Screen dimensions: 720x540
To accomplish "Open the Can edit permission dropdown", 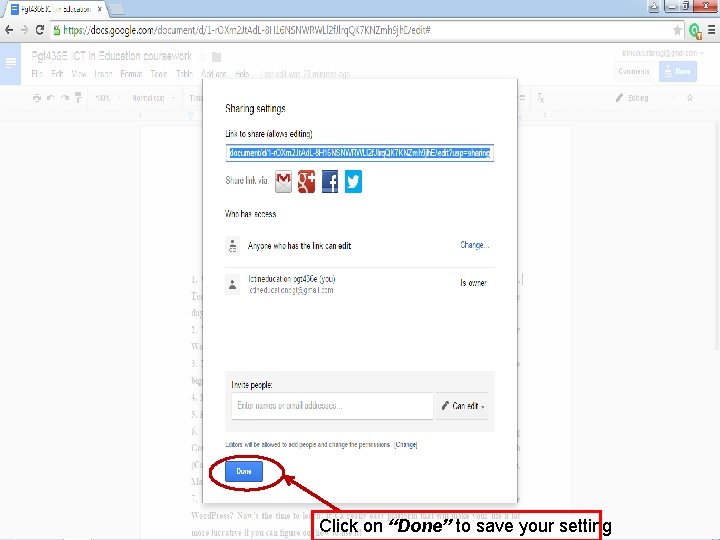I will (x=462, y=405).
